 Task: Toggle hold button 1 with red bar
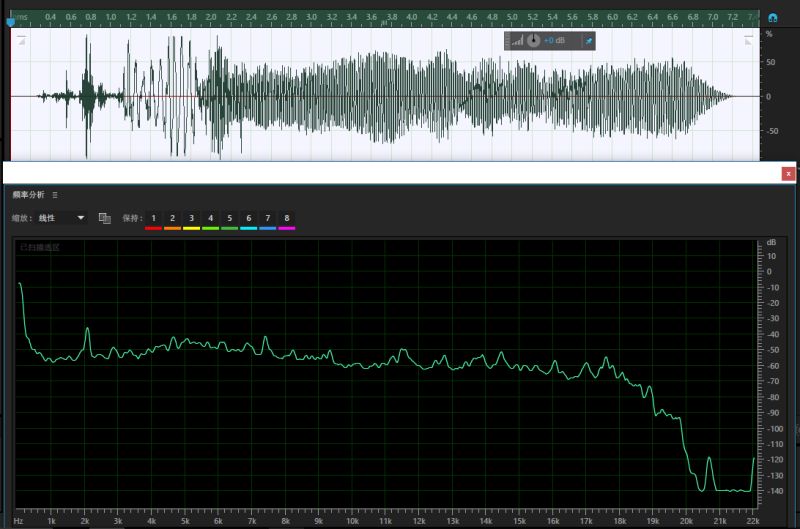point(154,220)
